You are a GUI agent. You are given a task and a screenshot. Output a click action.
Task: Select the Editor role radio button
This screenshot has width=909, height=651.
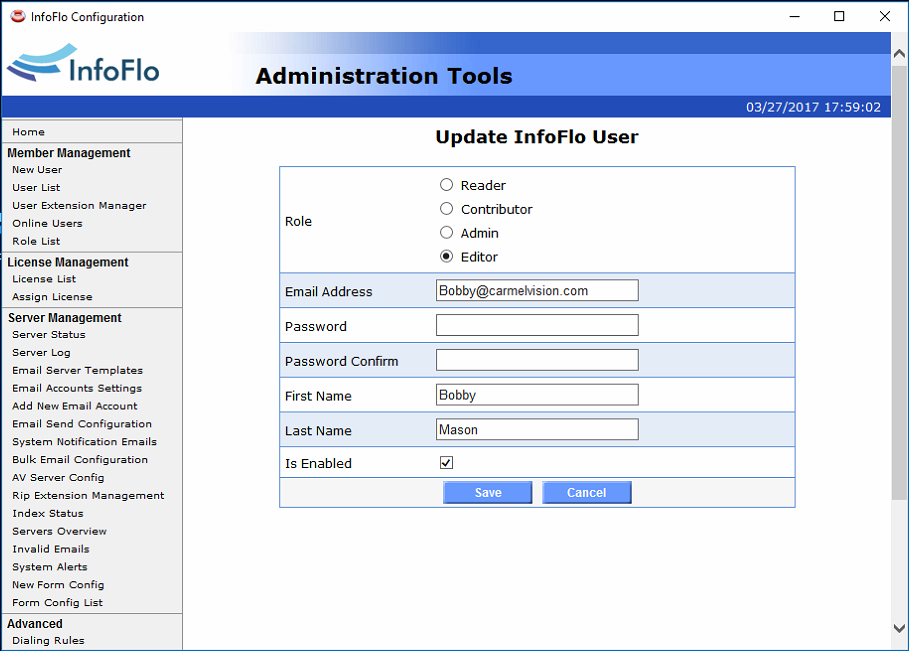point(447,257)
